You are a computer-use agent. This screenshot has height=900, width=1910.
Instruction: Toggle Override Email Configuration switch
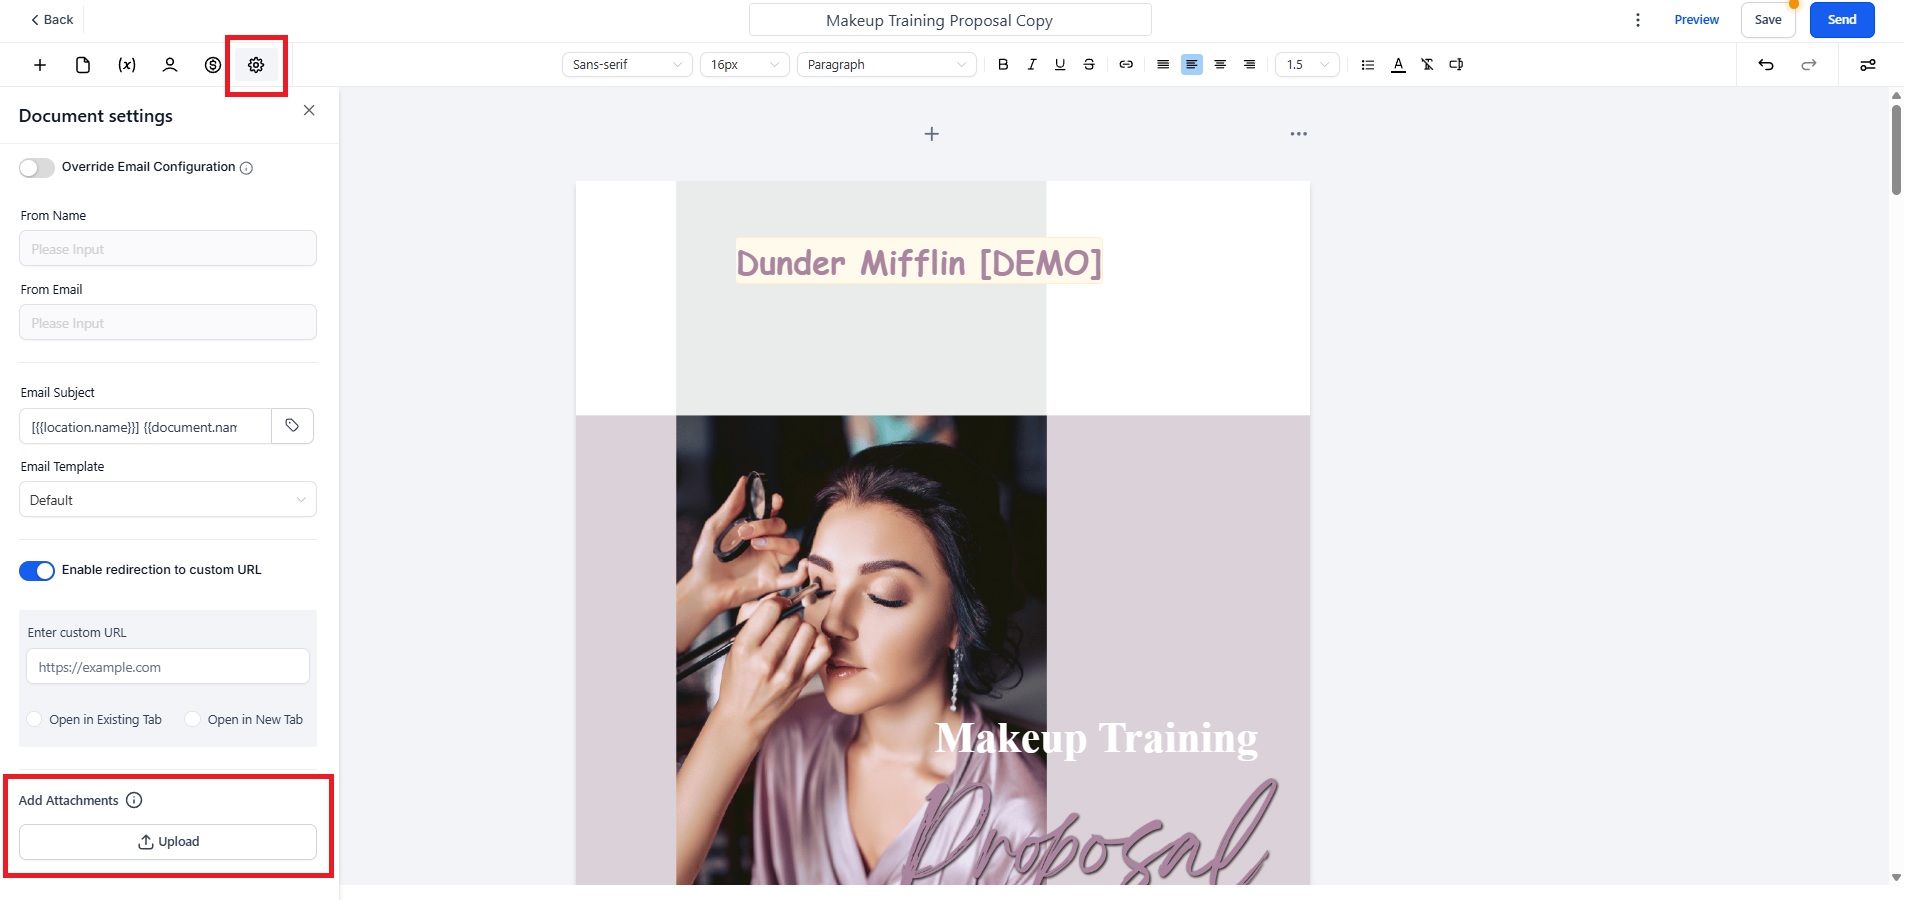pyautogui.click(x=37, y=168)
